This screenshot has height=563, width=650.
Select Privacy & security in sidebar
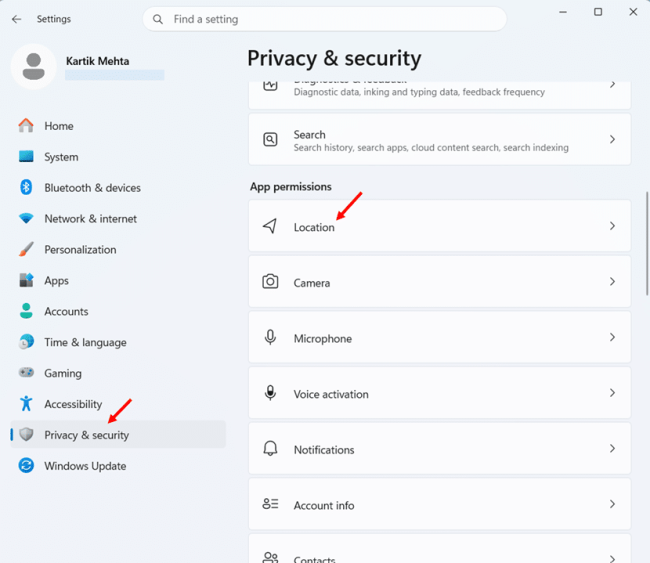click(118, 434)
